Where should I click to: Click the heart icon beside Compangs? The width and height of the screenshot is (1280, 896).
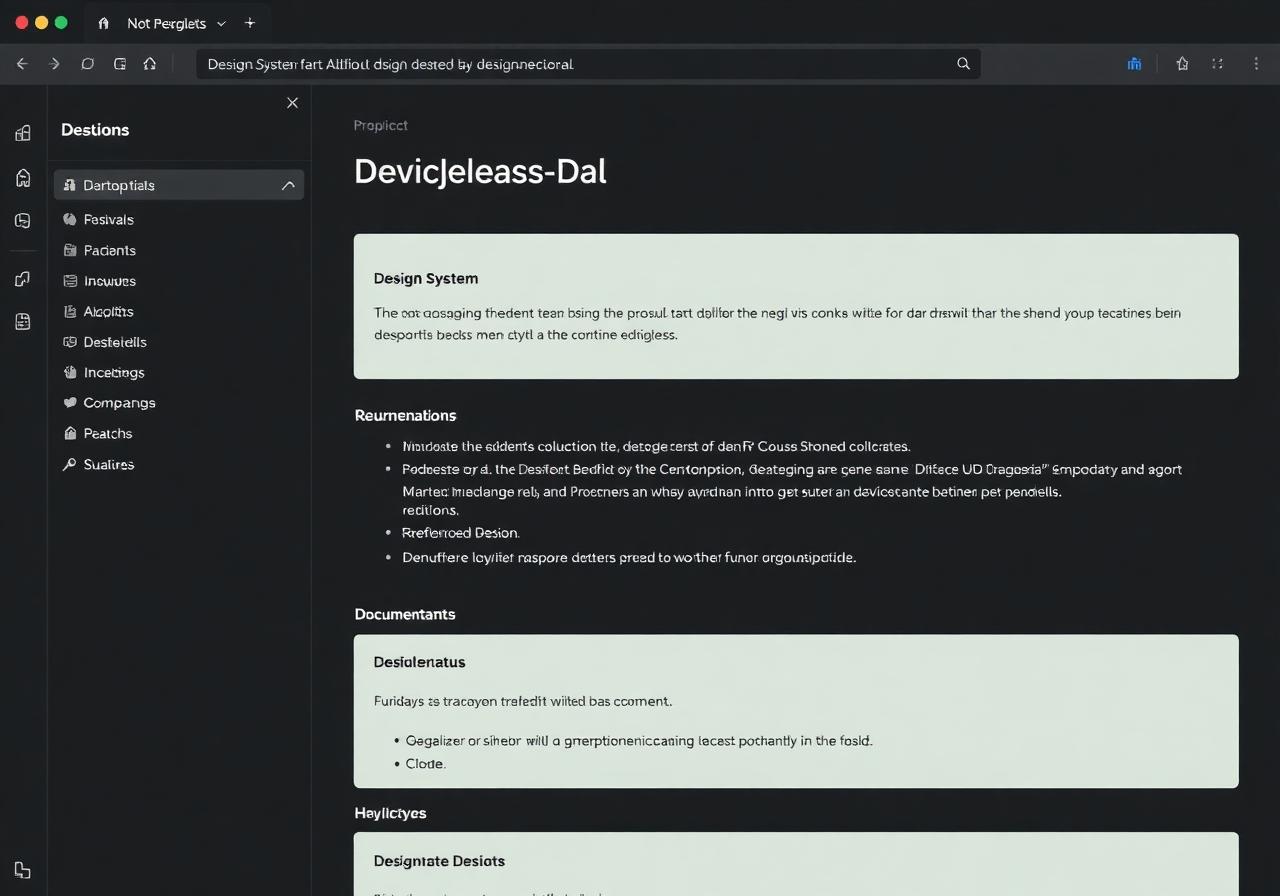click(x=70, y=403)
